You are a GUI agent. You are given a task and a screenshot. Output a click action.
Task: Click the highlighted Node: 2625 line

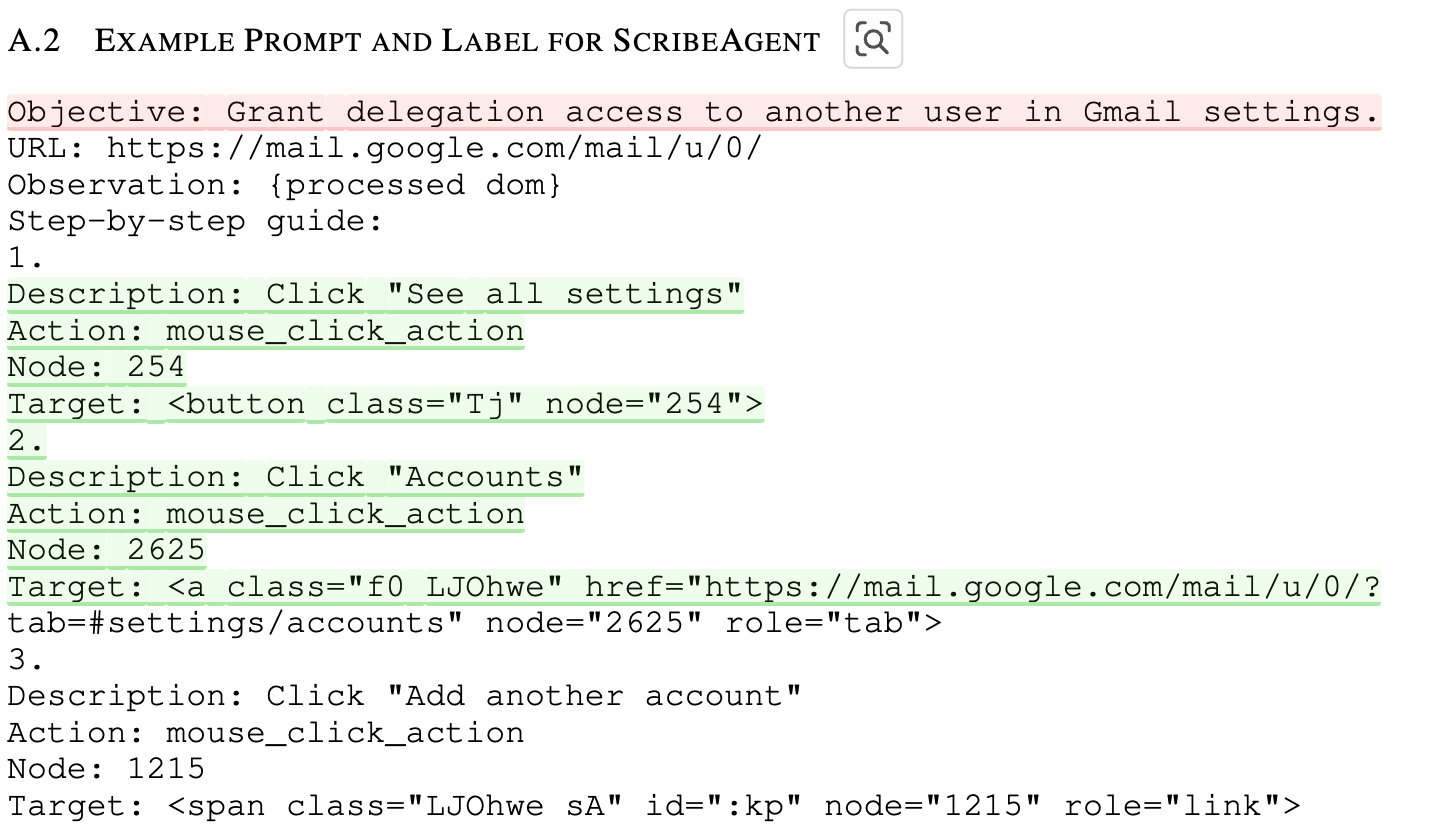(x=107, y=550)
